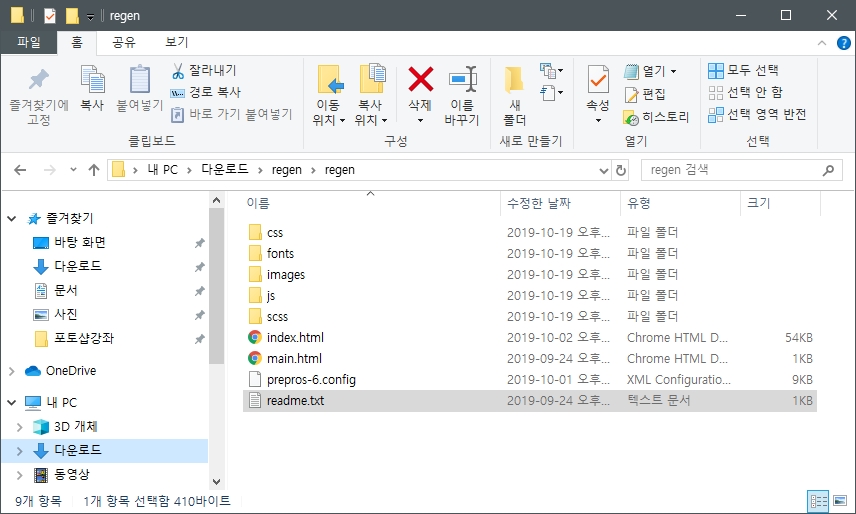
Task: Click 바로 가기 붙여넣기 (Paste shortcut)
Action: pos(232,114)
